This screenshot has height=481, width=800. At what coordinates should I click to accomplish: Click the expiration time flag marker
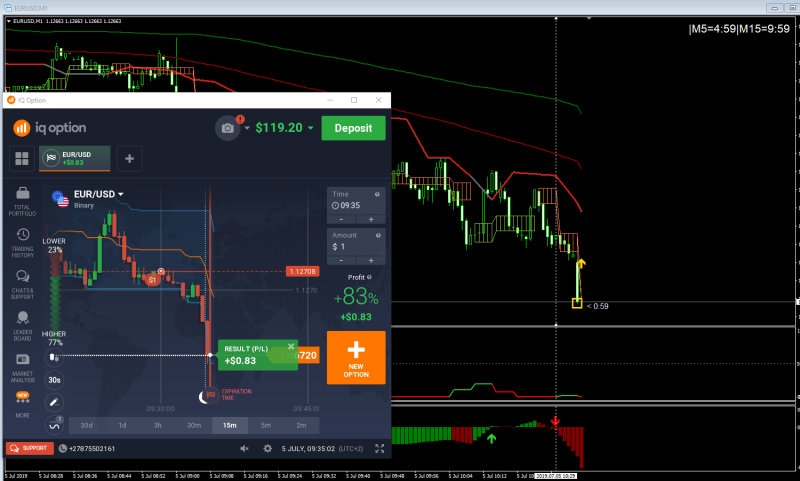pyautogui.click(x=210, y=395)
